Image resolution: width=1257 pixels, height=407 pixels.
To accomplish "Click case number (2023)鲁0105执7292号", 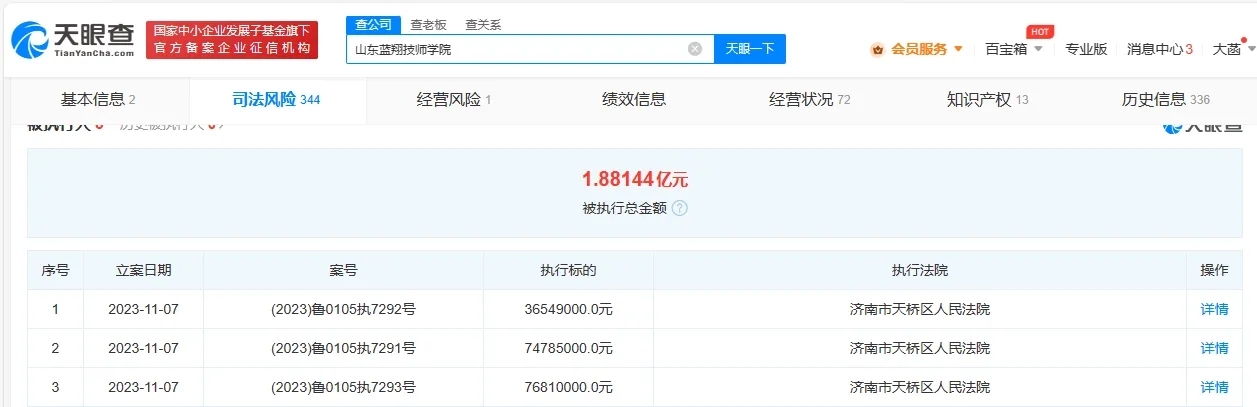I will click(343, 309).
